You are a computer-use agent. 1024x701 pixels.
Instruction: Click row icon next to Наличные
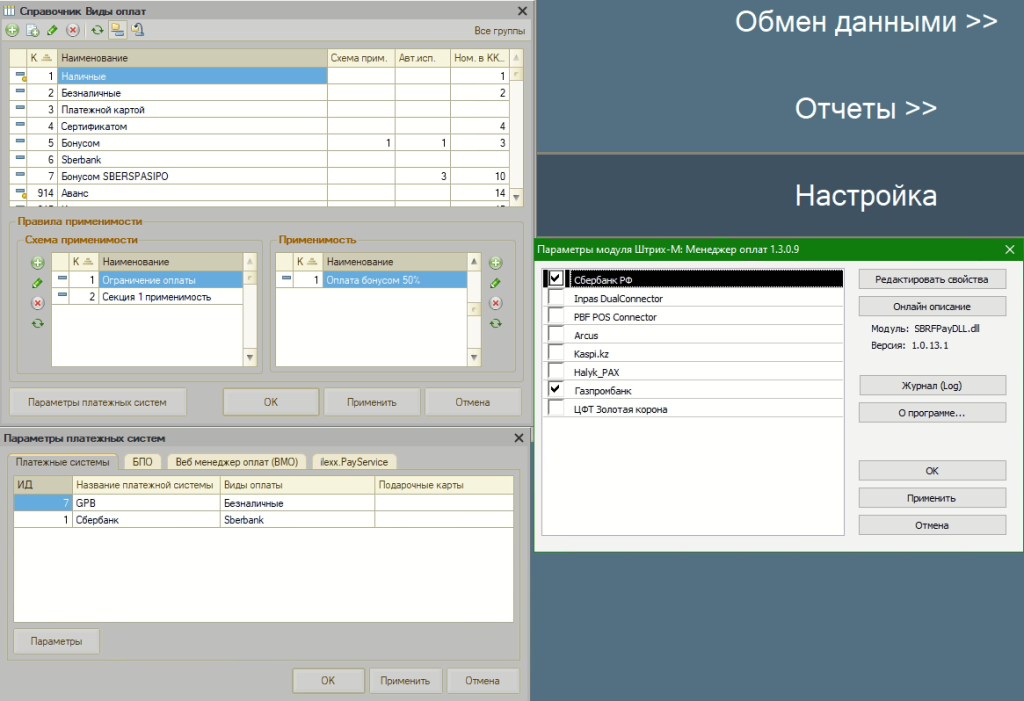point(20,76)
